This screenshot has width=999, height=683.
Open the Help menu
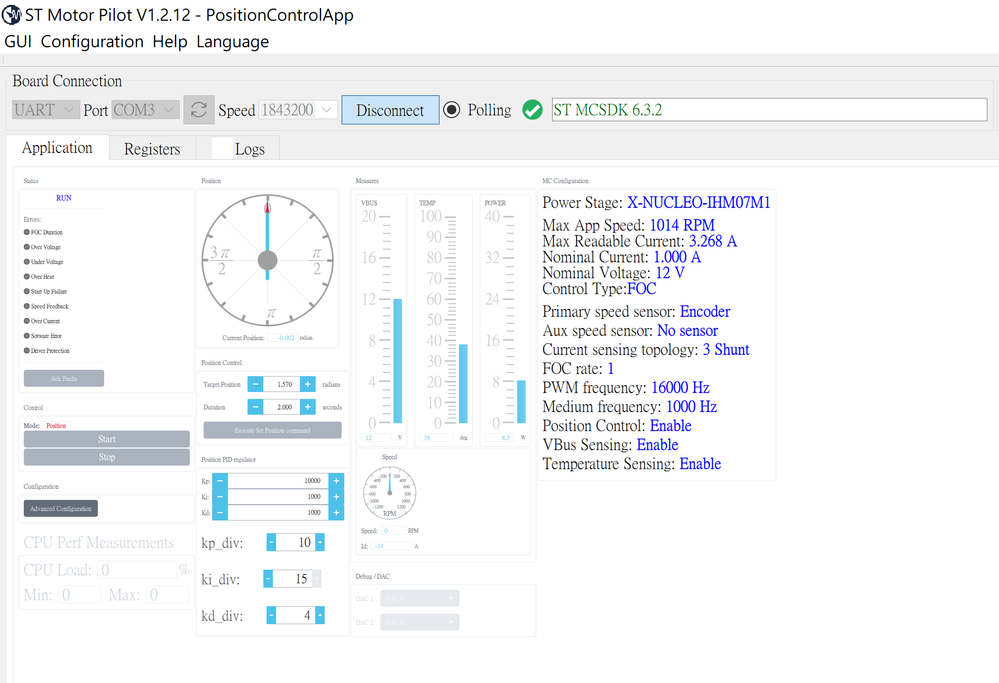coord(170,41)
